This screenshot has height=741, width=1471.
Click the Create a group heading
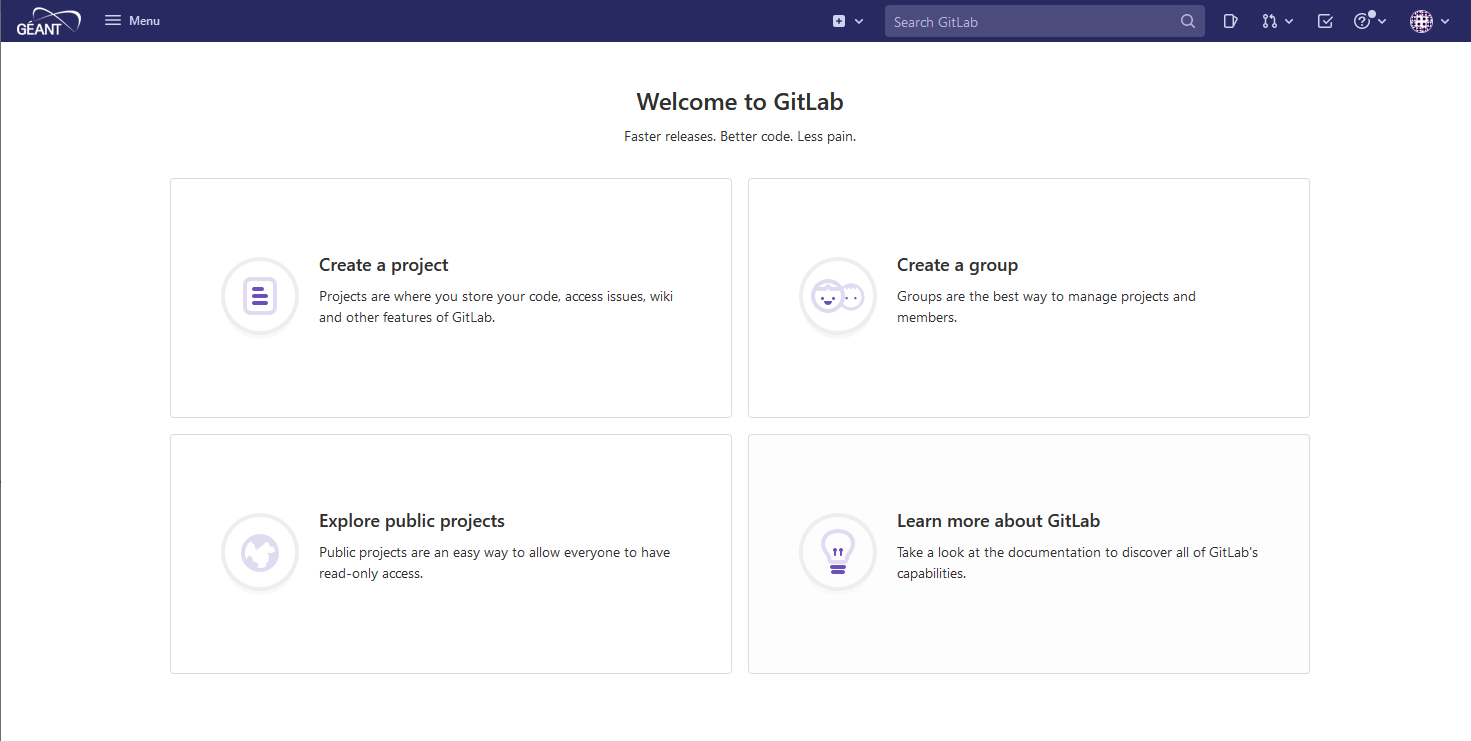click(x=957, y=265)
